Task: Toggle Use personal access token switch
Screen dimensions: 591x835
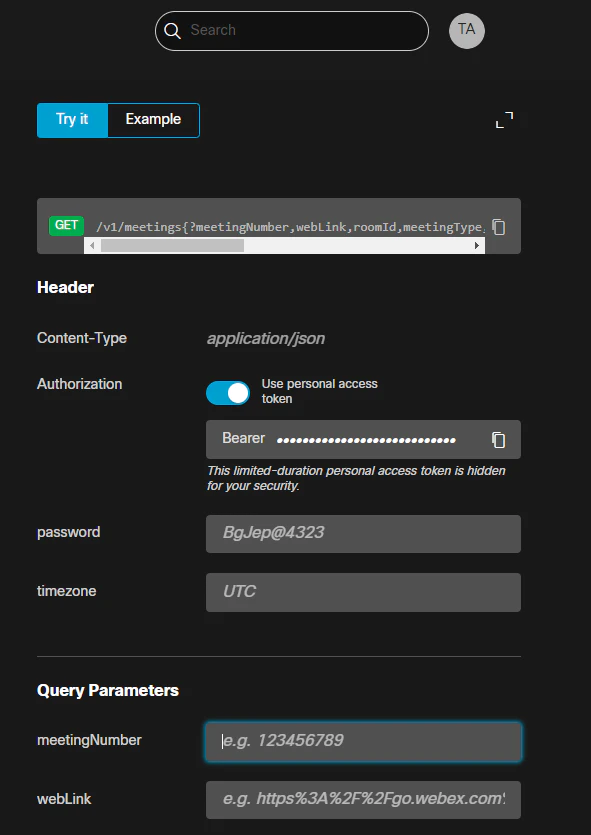Action: [228, 393]
